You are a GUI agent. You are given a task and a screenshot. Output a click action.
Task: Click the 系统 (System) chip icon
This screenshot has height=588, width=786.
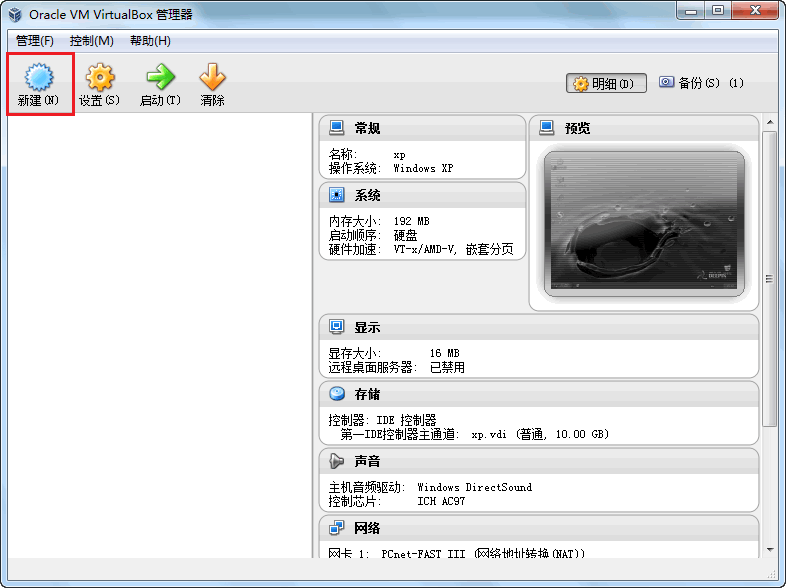point(337,195)
